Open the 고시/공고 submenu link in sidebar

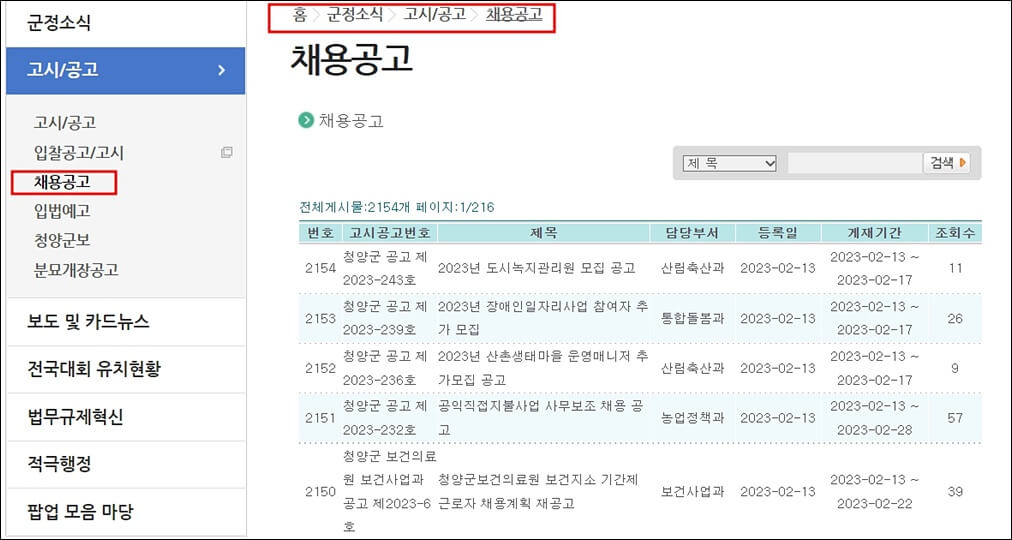pyautogui.click(x=65, y=123)
